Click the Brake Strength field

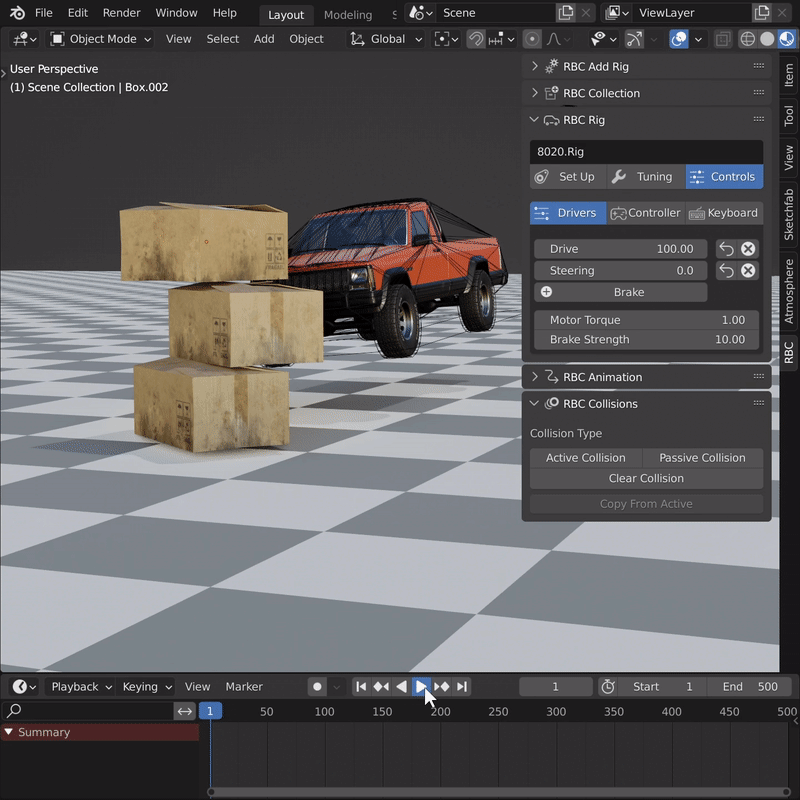click(646, 339)
